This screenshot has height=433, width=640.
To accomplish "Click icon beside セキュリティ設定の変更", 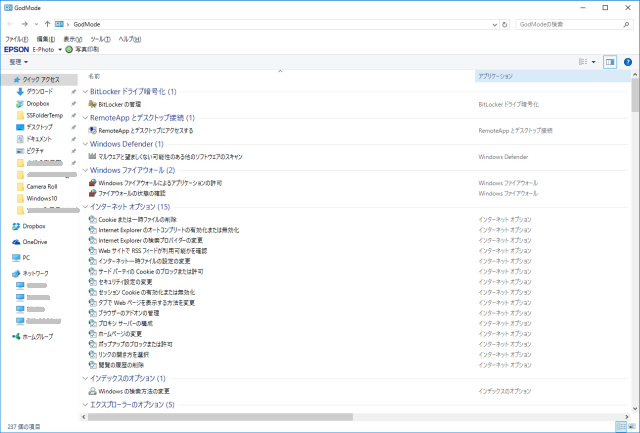I will pos(92,282).
